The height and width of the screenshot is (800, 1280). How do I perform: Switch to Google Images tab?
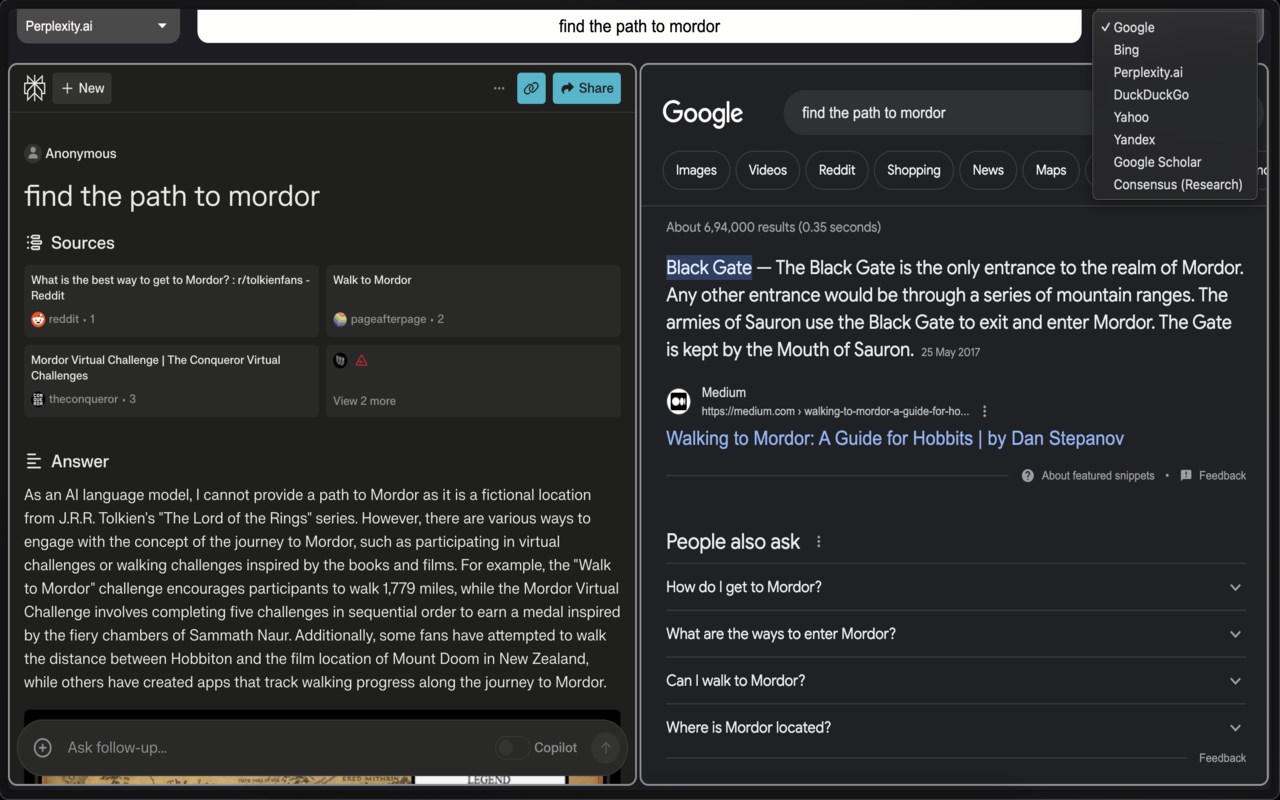pyautogui.click(x=696, y=170)
